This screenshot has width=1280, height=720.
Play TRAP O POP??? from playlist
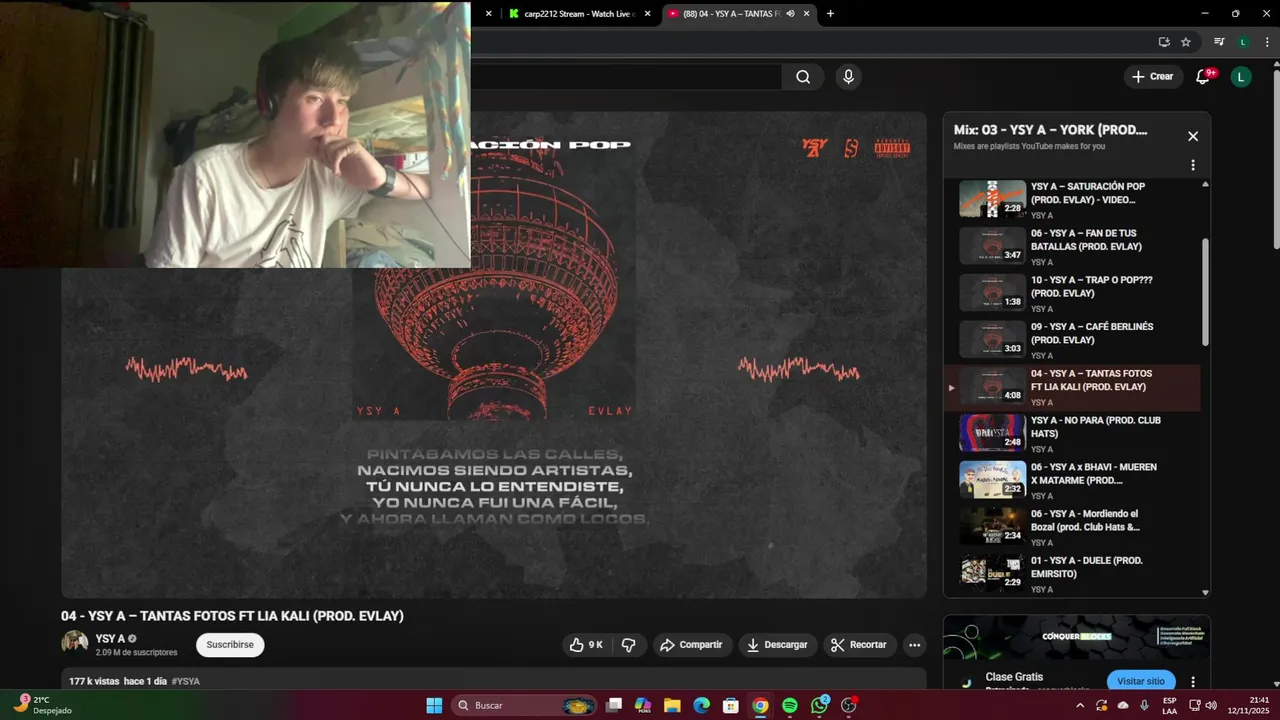[x=1073, y=294]
